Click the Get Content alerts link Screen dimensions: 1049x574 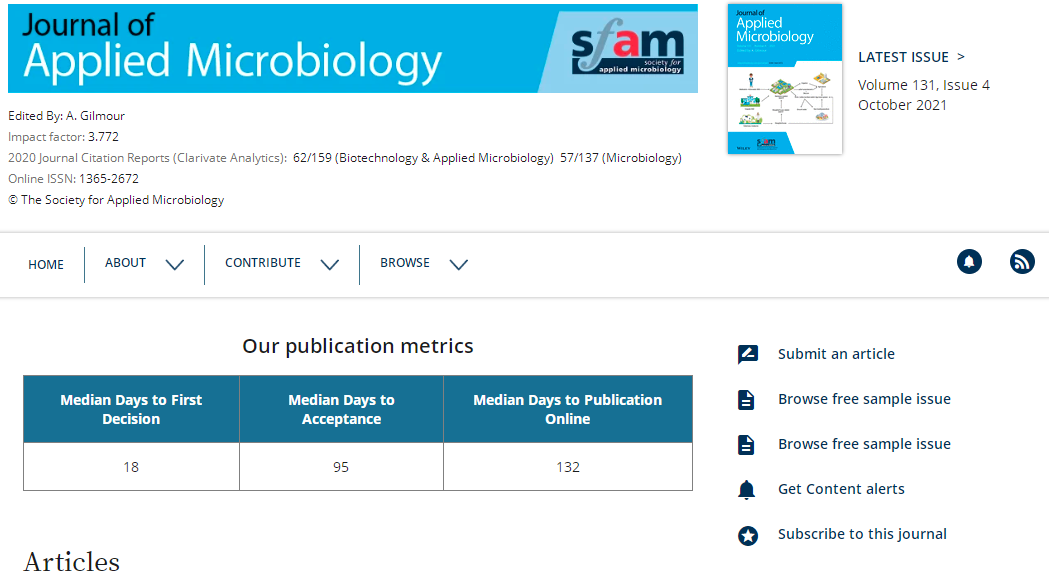pyautogui.click(x=841, y=489)
